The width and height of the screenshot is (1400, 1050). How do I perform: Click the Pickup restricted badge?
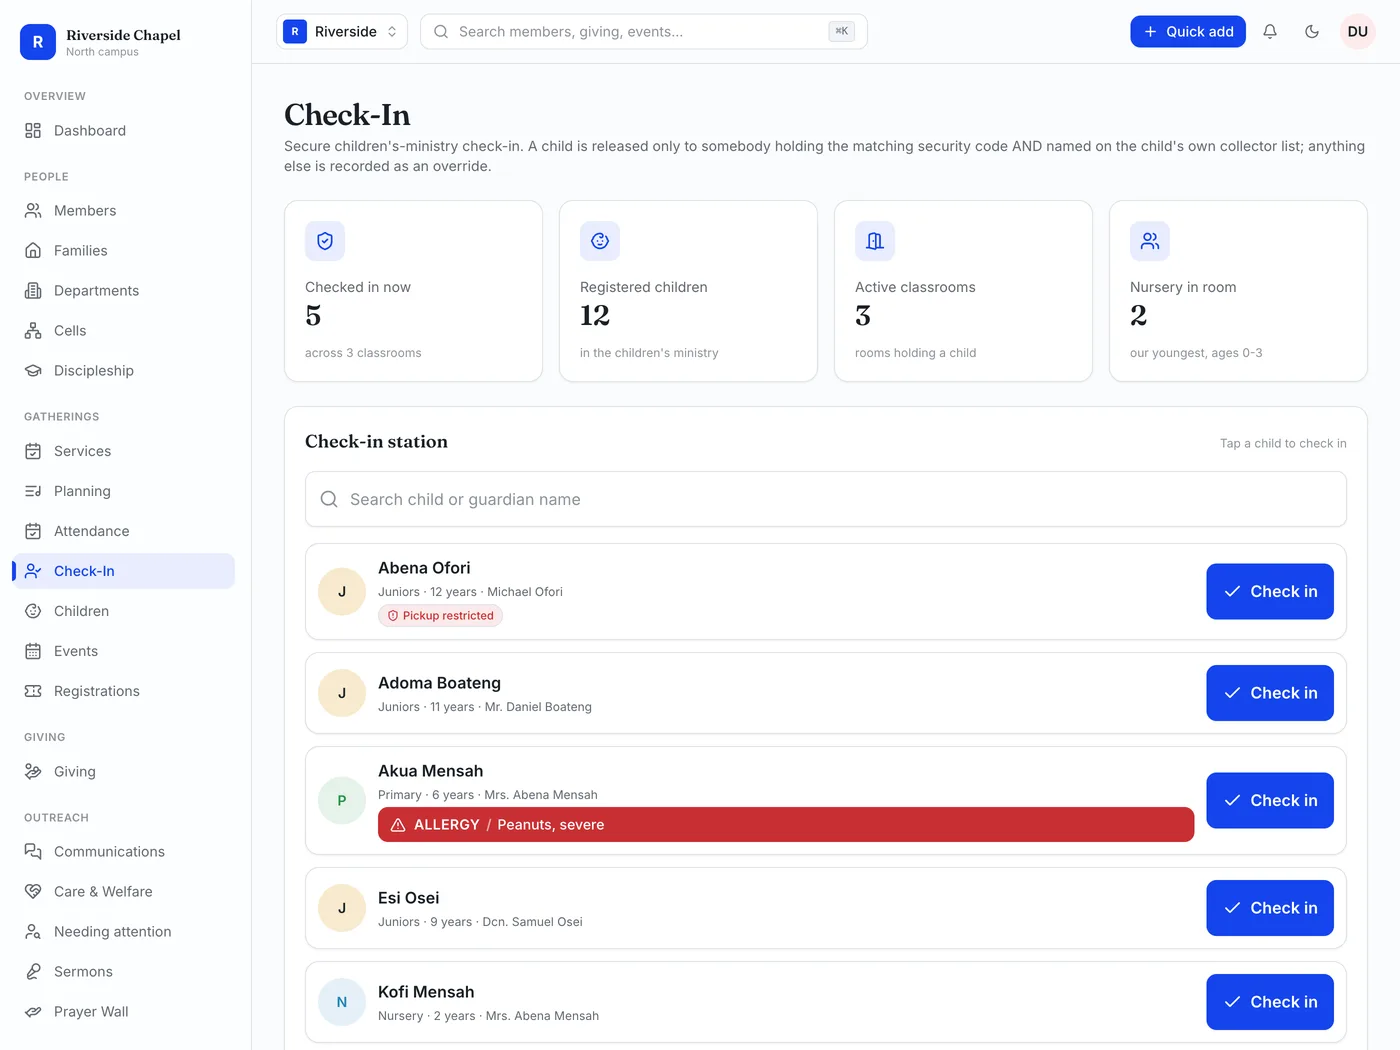click(440, 616)
